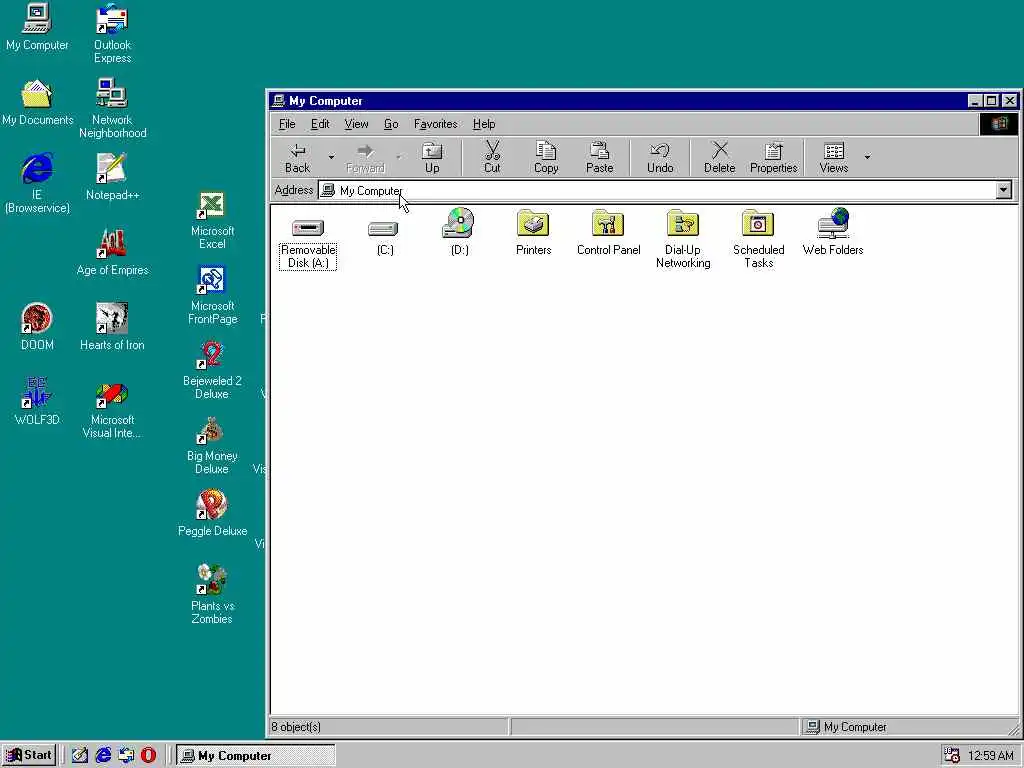
Task: Select My Documents desktop icon
Action: [x=37, y=103]
